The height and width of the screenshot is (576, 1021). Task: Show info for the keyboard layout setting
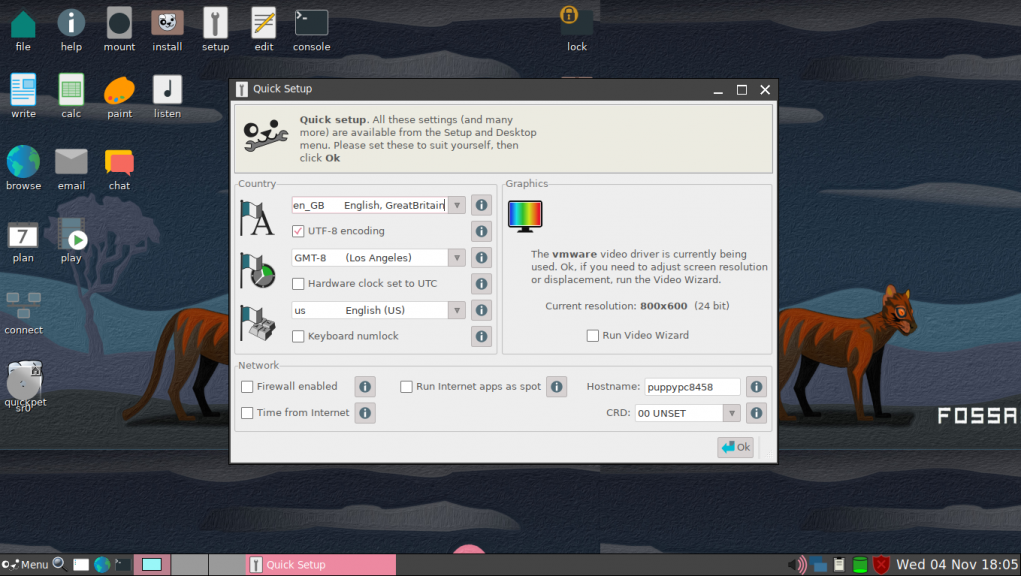[x=481, y=310]
